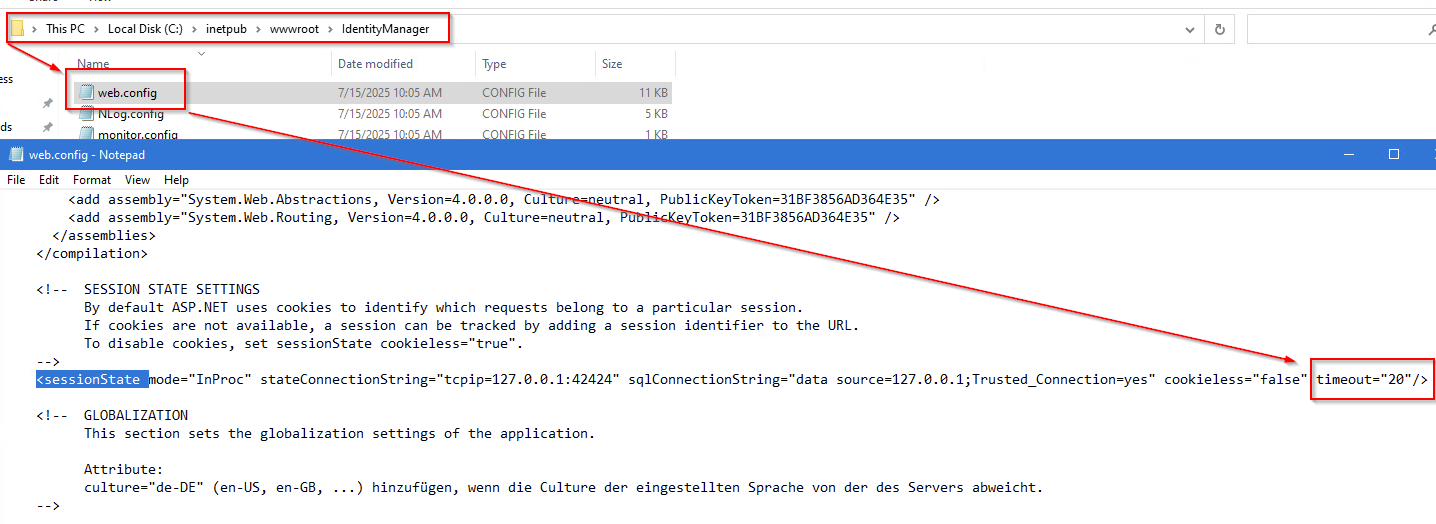The width and height of the screenshot is (1436, 524).
Task: Maximize the Notepad window
Action: tap(1394, 155)
